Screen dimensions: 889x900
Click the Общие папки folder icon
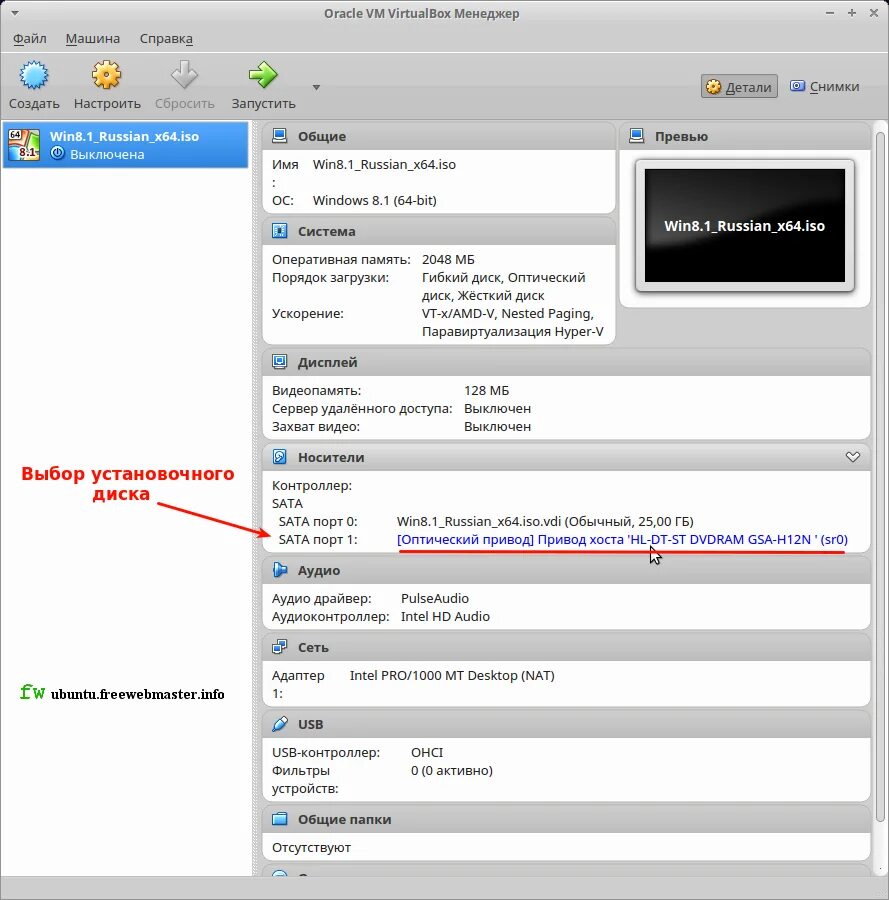click(x=279, y=819)
